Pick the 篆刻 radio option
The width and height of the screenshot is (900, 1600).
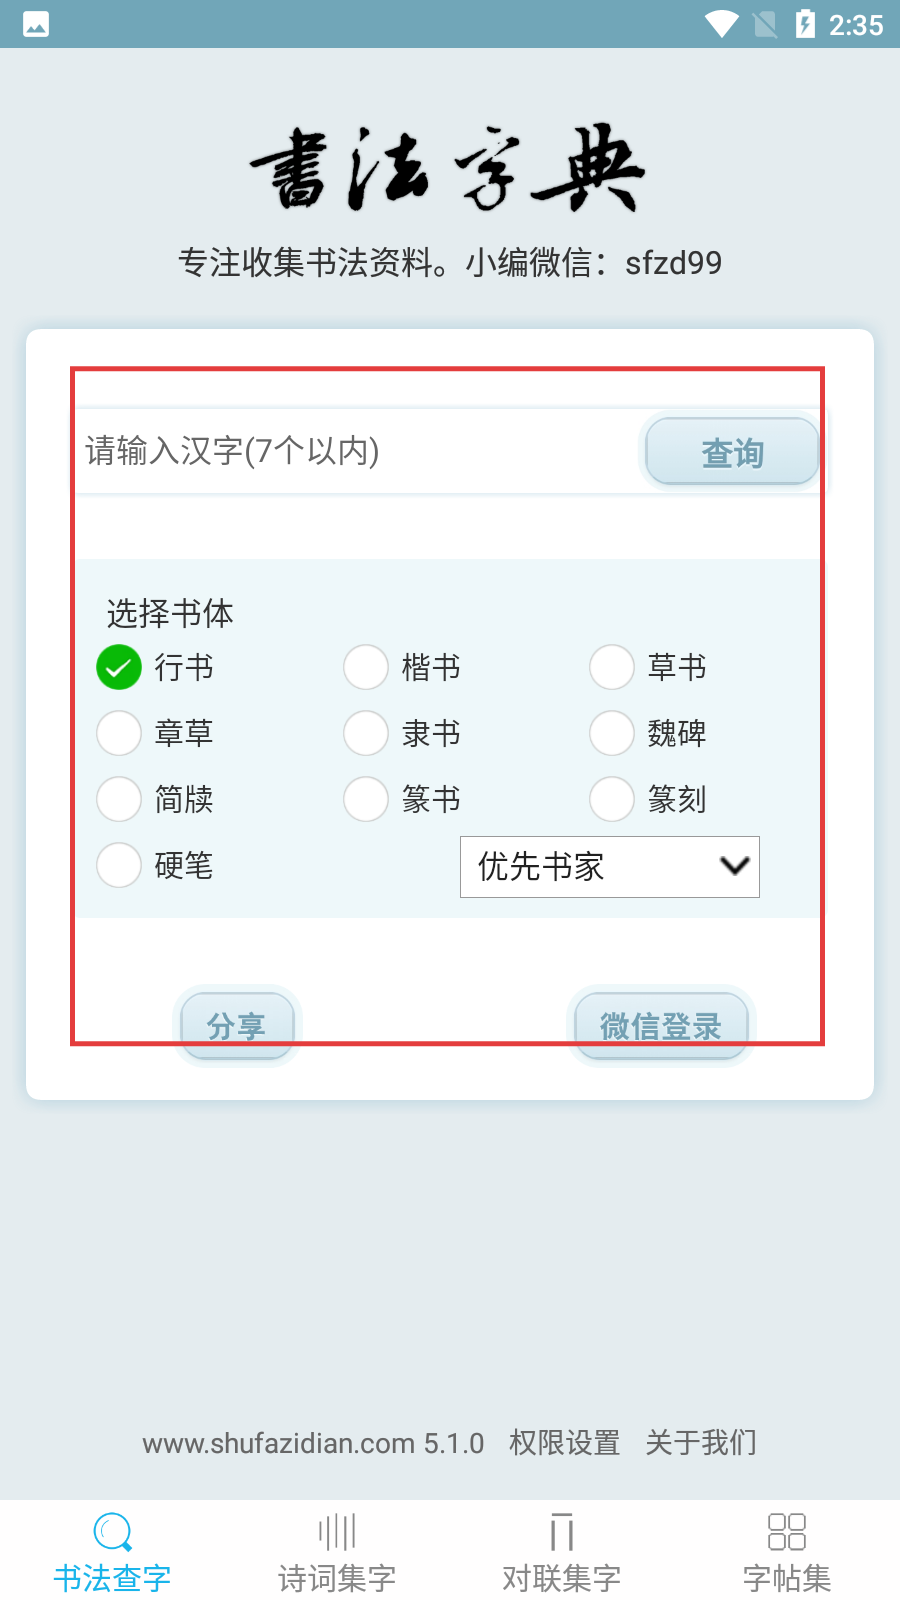(x=612, y=799)
